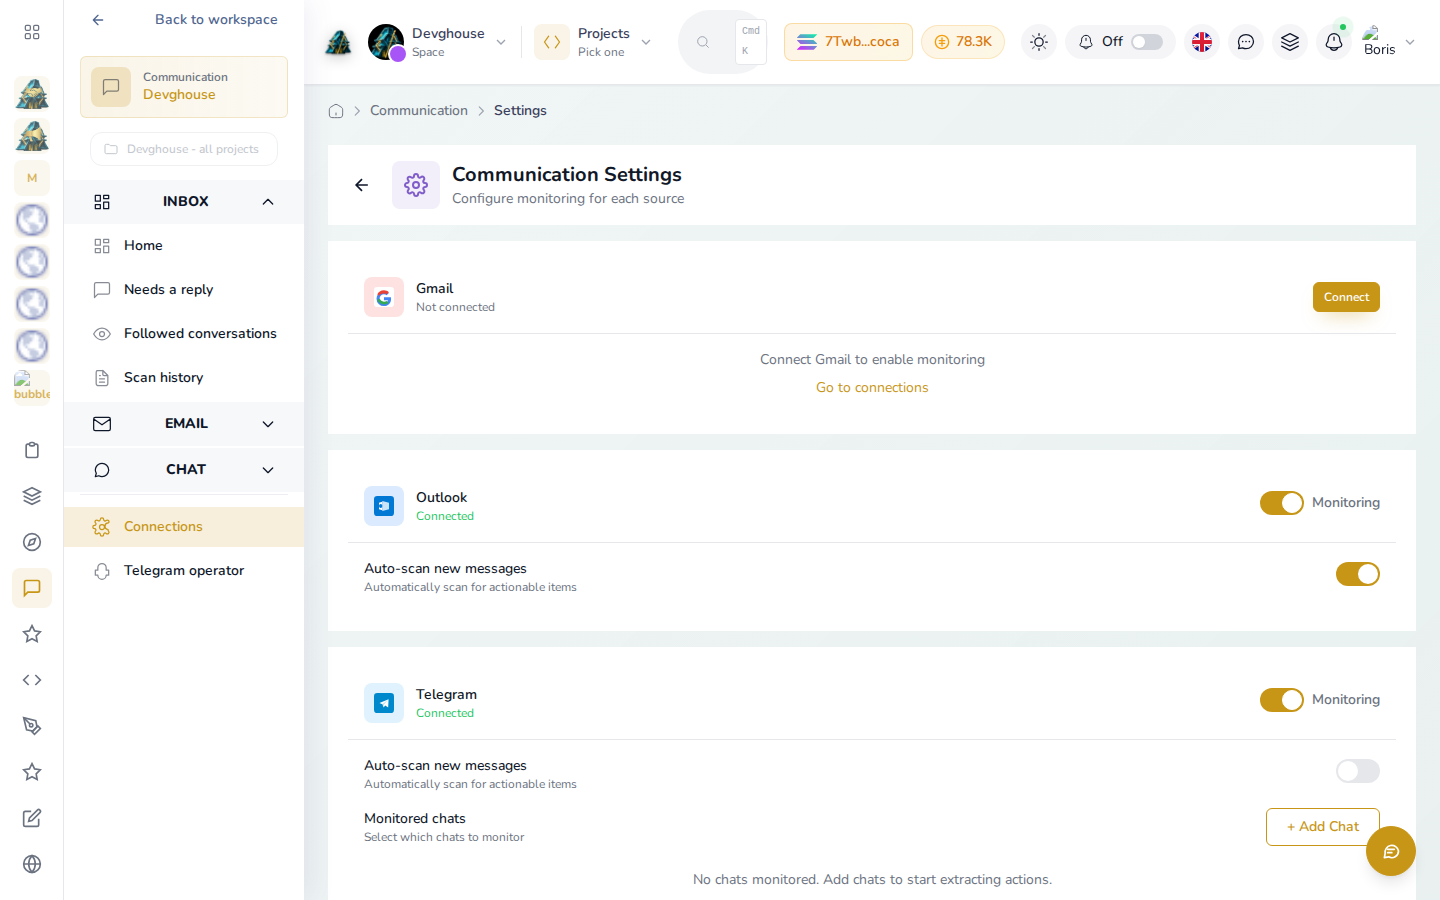Follow the Go to connections link

pos(872,388)
